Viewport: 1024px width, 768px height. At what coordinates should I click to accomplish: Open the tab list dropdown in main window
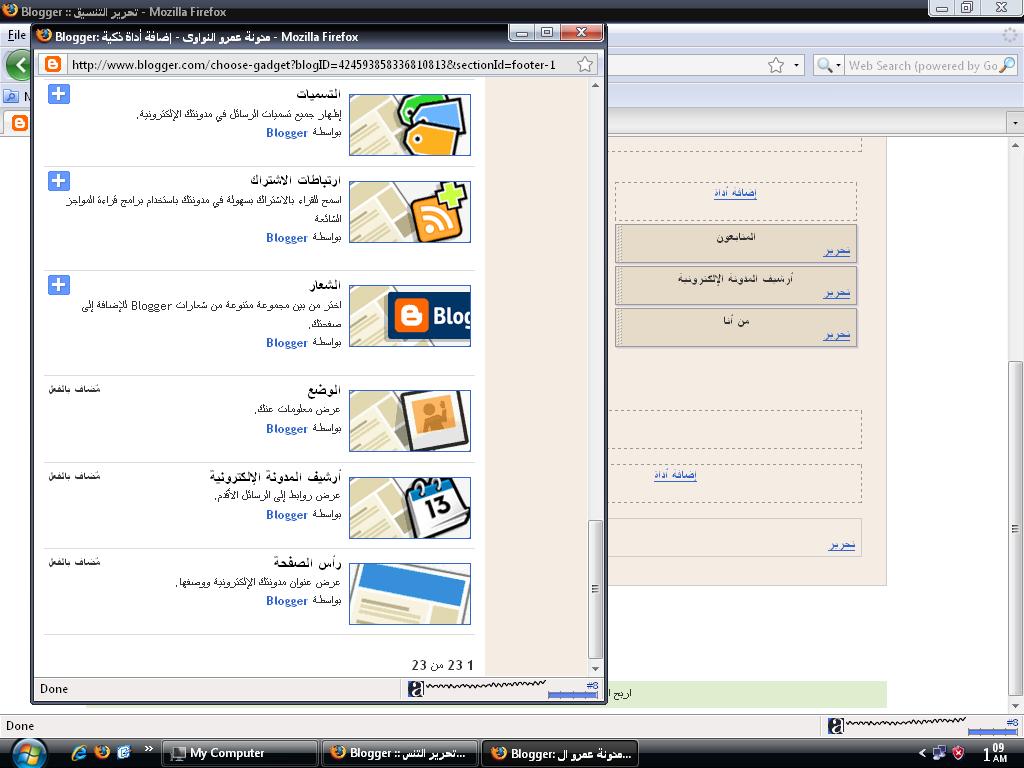tap(1015, 122)
